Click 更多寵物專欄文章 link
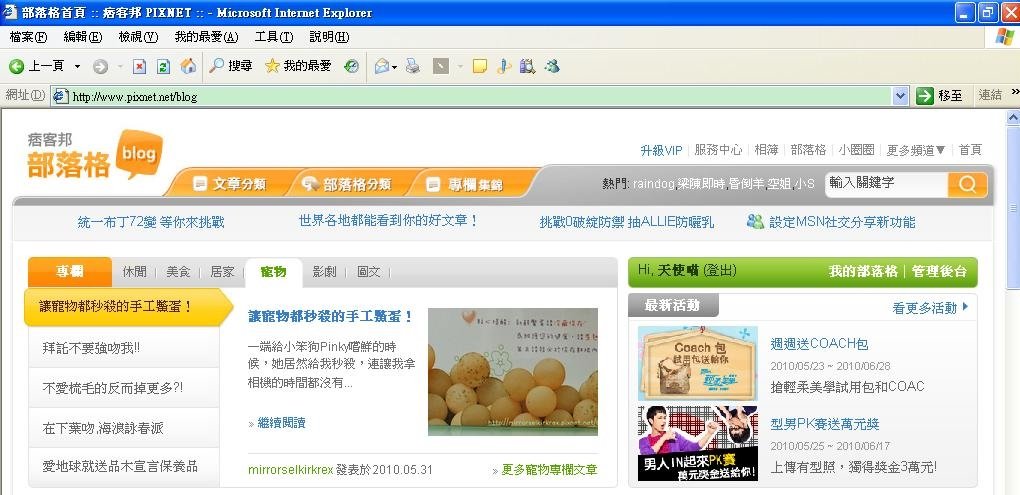Image resolution: width=1020 pixels, height=495 pixels. [x=549, y=470]
